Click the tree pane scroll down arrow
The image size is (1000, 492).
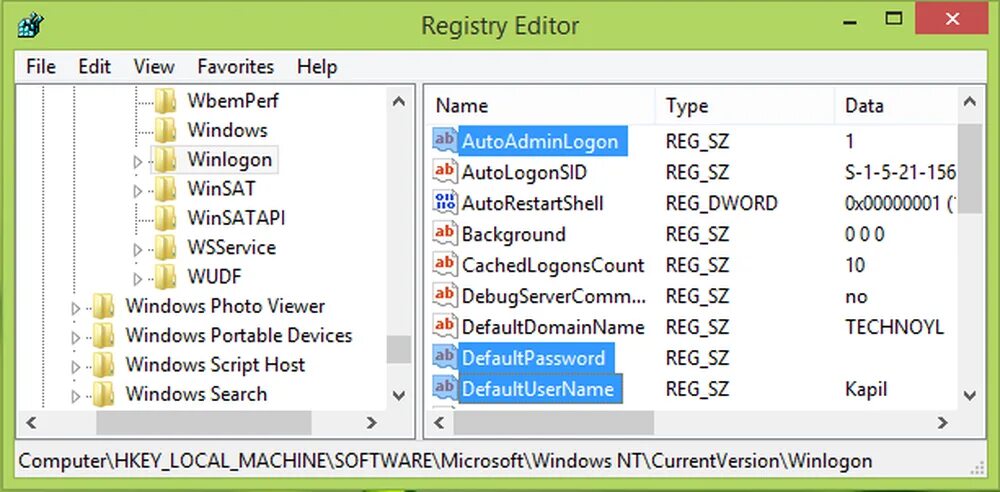point(398,396)
